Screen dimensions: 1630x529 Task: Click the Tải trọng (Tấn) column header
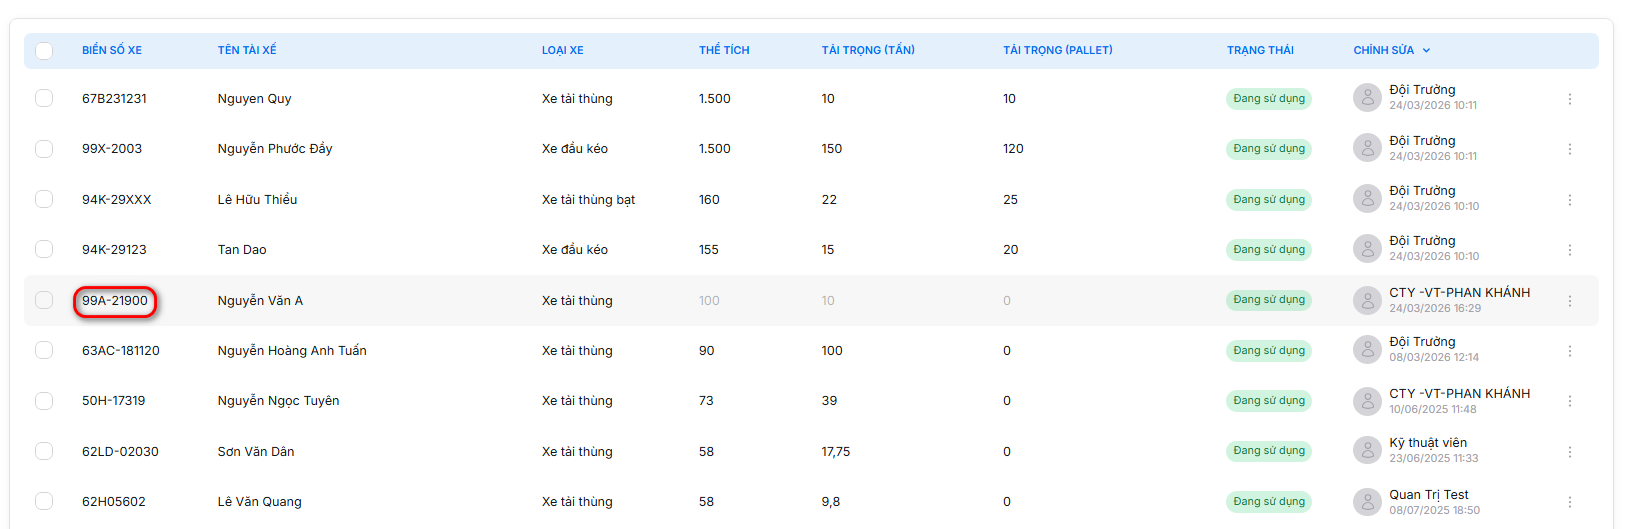tap(868, 50)
